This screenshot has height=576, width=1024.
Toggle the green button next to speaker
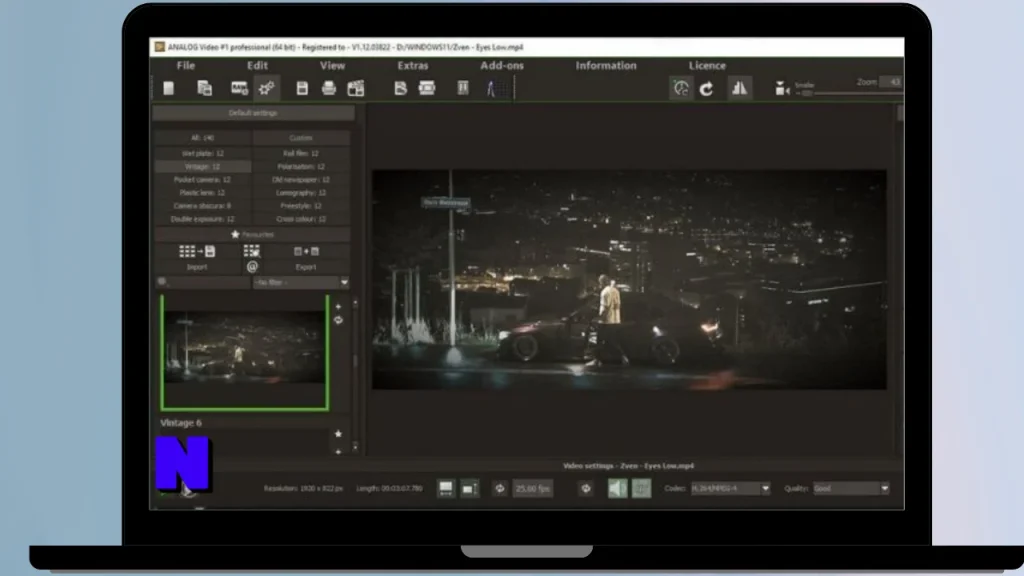(641, 488)
